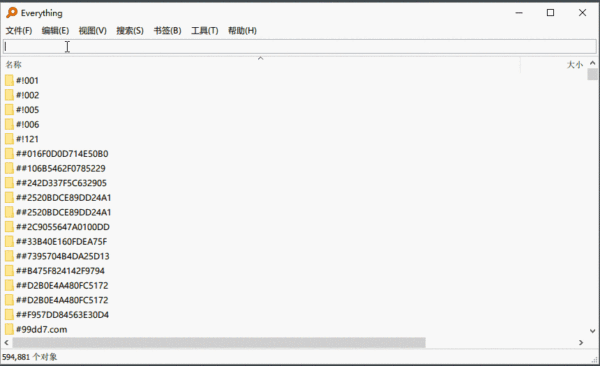Click folder icon of #!121
Viewport: 600px width, 366px height.
tap(9, 139)
